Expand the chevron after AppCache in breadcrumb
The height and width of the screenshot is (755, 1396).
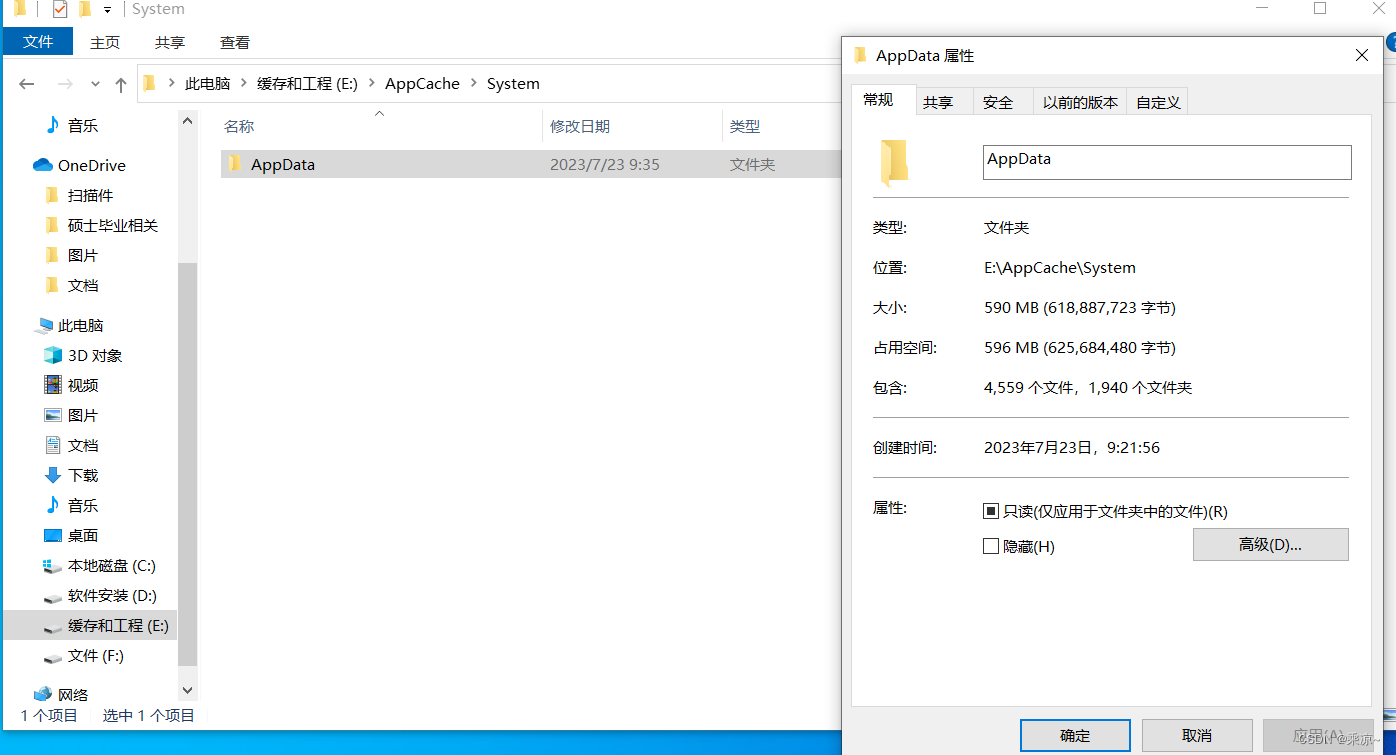coord(474,84)
